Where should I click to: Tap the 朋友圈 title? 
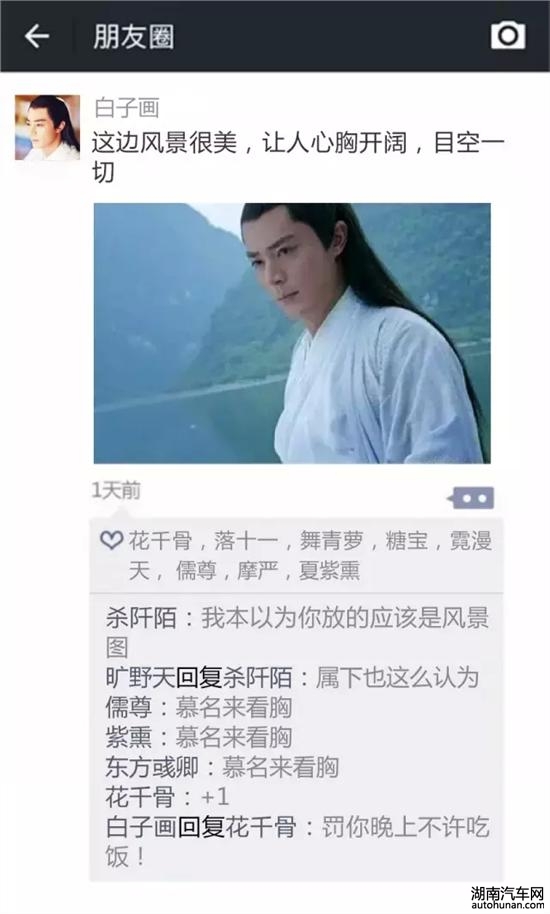133,37
